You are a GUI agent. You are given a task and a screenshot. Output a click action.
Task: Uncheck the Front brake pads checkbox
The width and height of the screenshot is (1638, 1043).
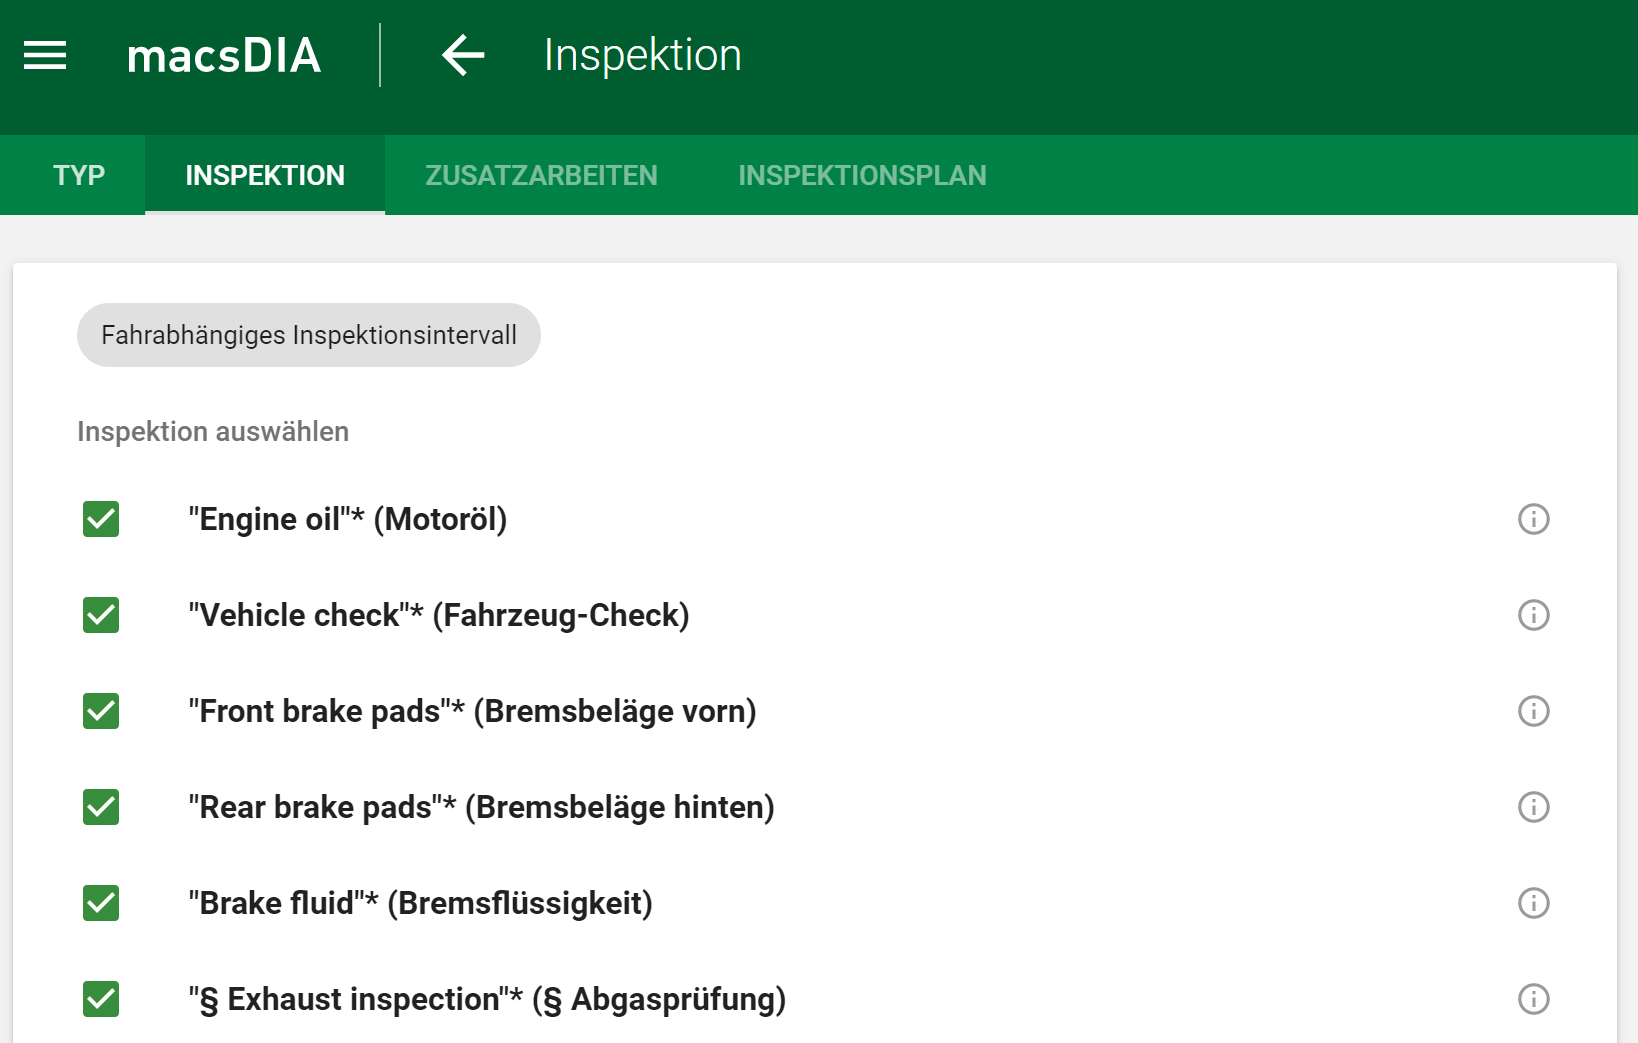click(x=101, y=711)
